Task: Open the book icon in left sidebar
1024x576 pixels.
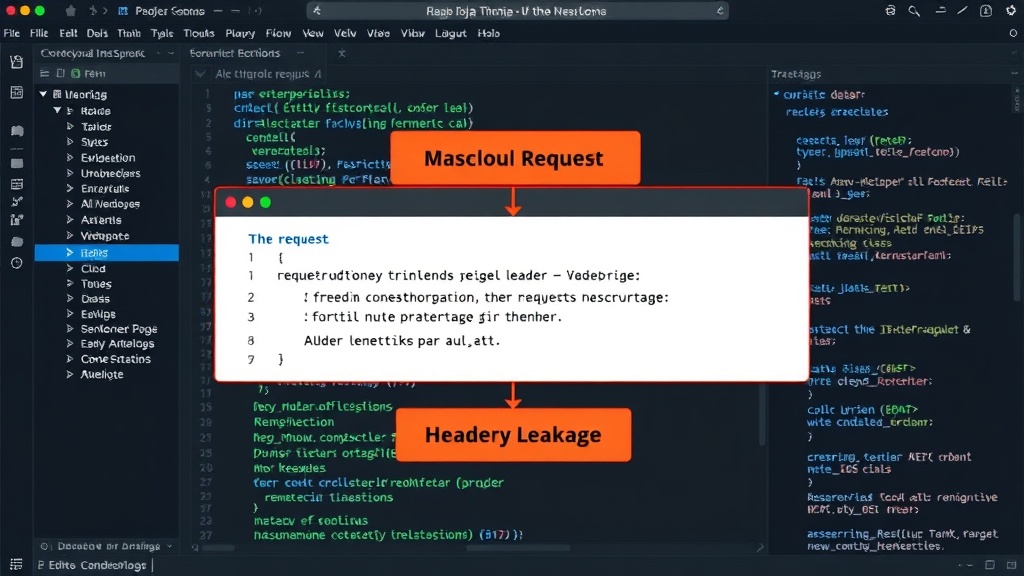Action: (17, 131)
